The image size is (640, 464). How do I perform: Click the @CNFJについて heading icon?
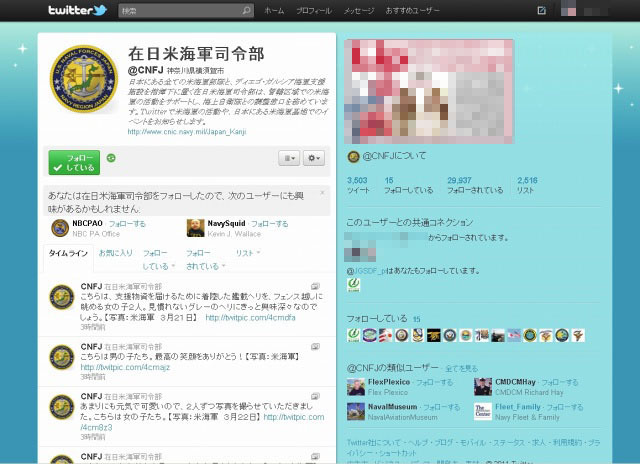(x=353, y=156)
